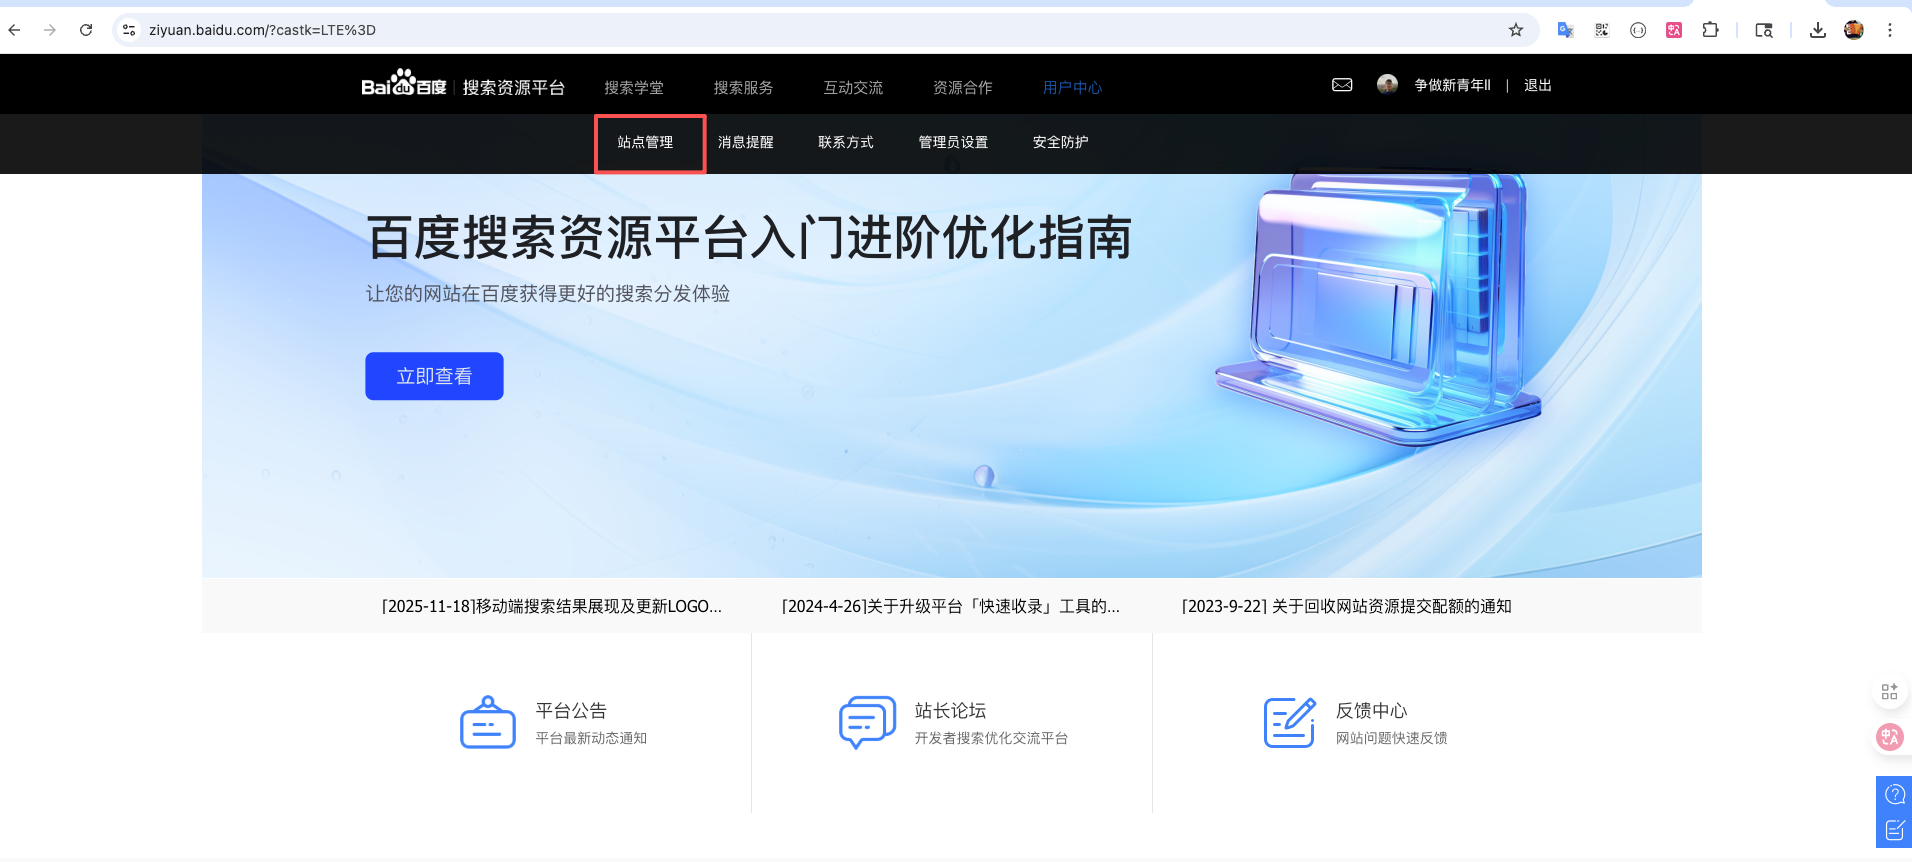1912x862 pixels.
Task: Click the text 平台最新动态通知
Action: tap(591, 738)
